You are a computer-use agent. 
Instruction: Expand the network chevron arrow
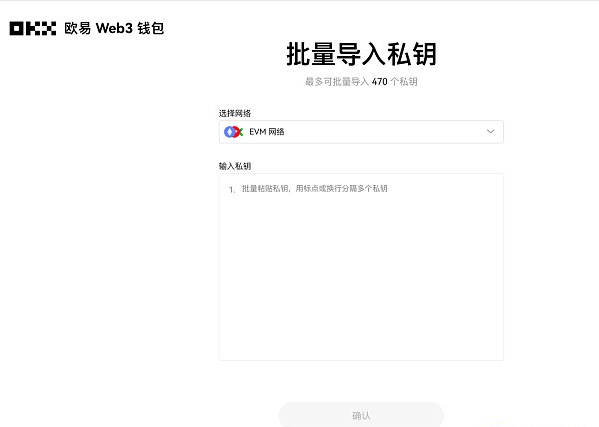click(491, 132)
